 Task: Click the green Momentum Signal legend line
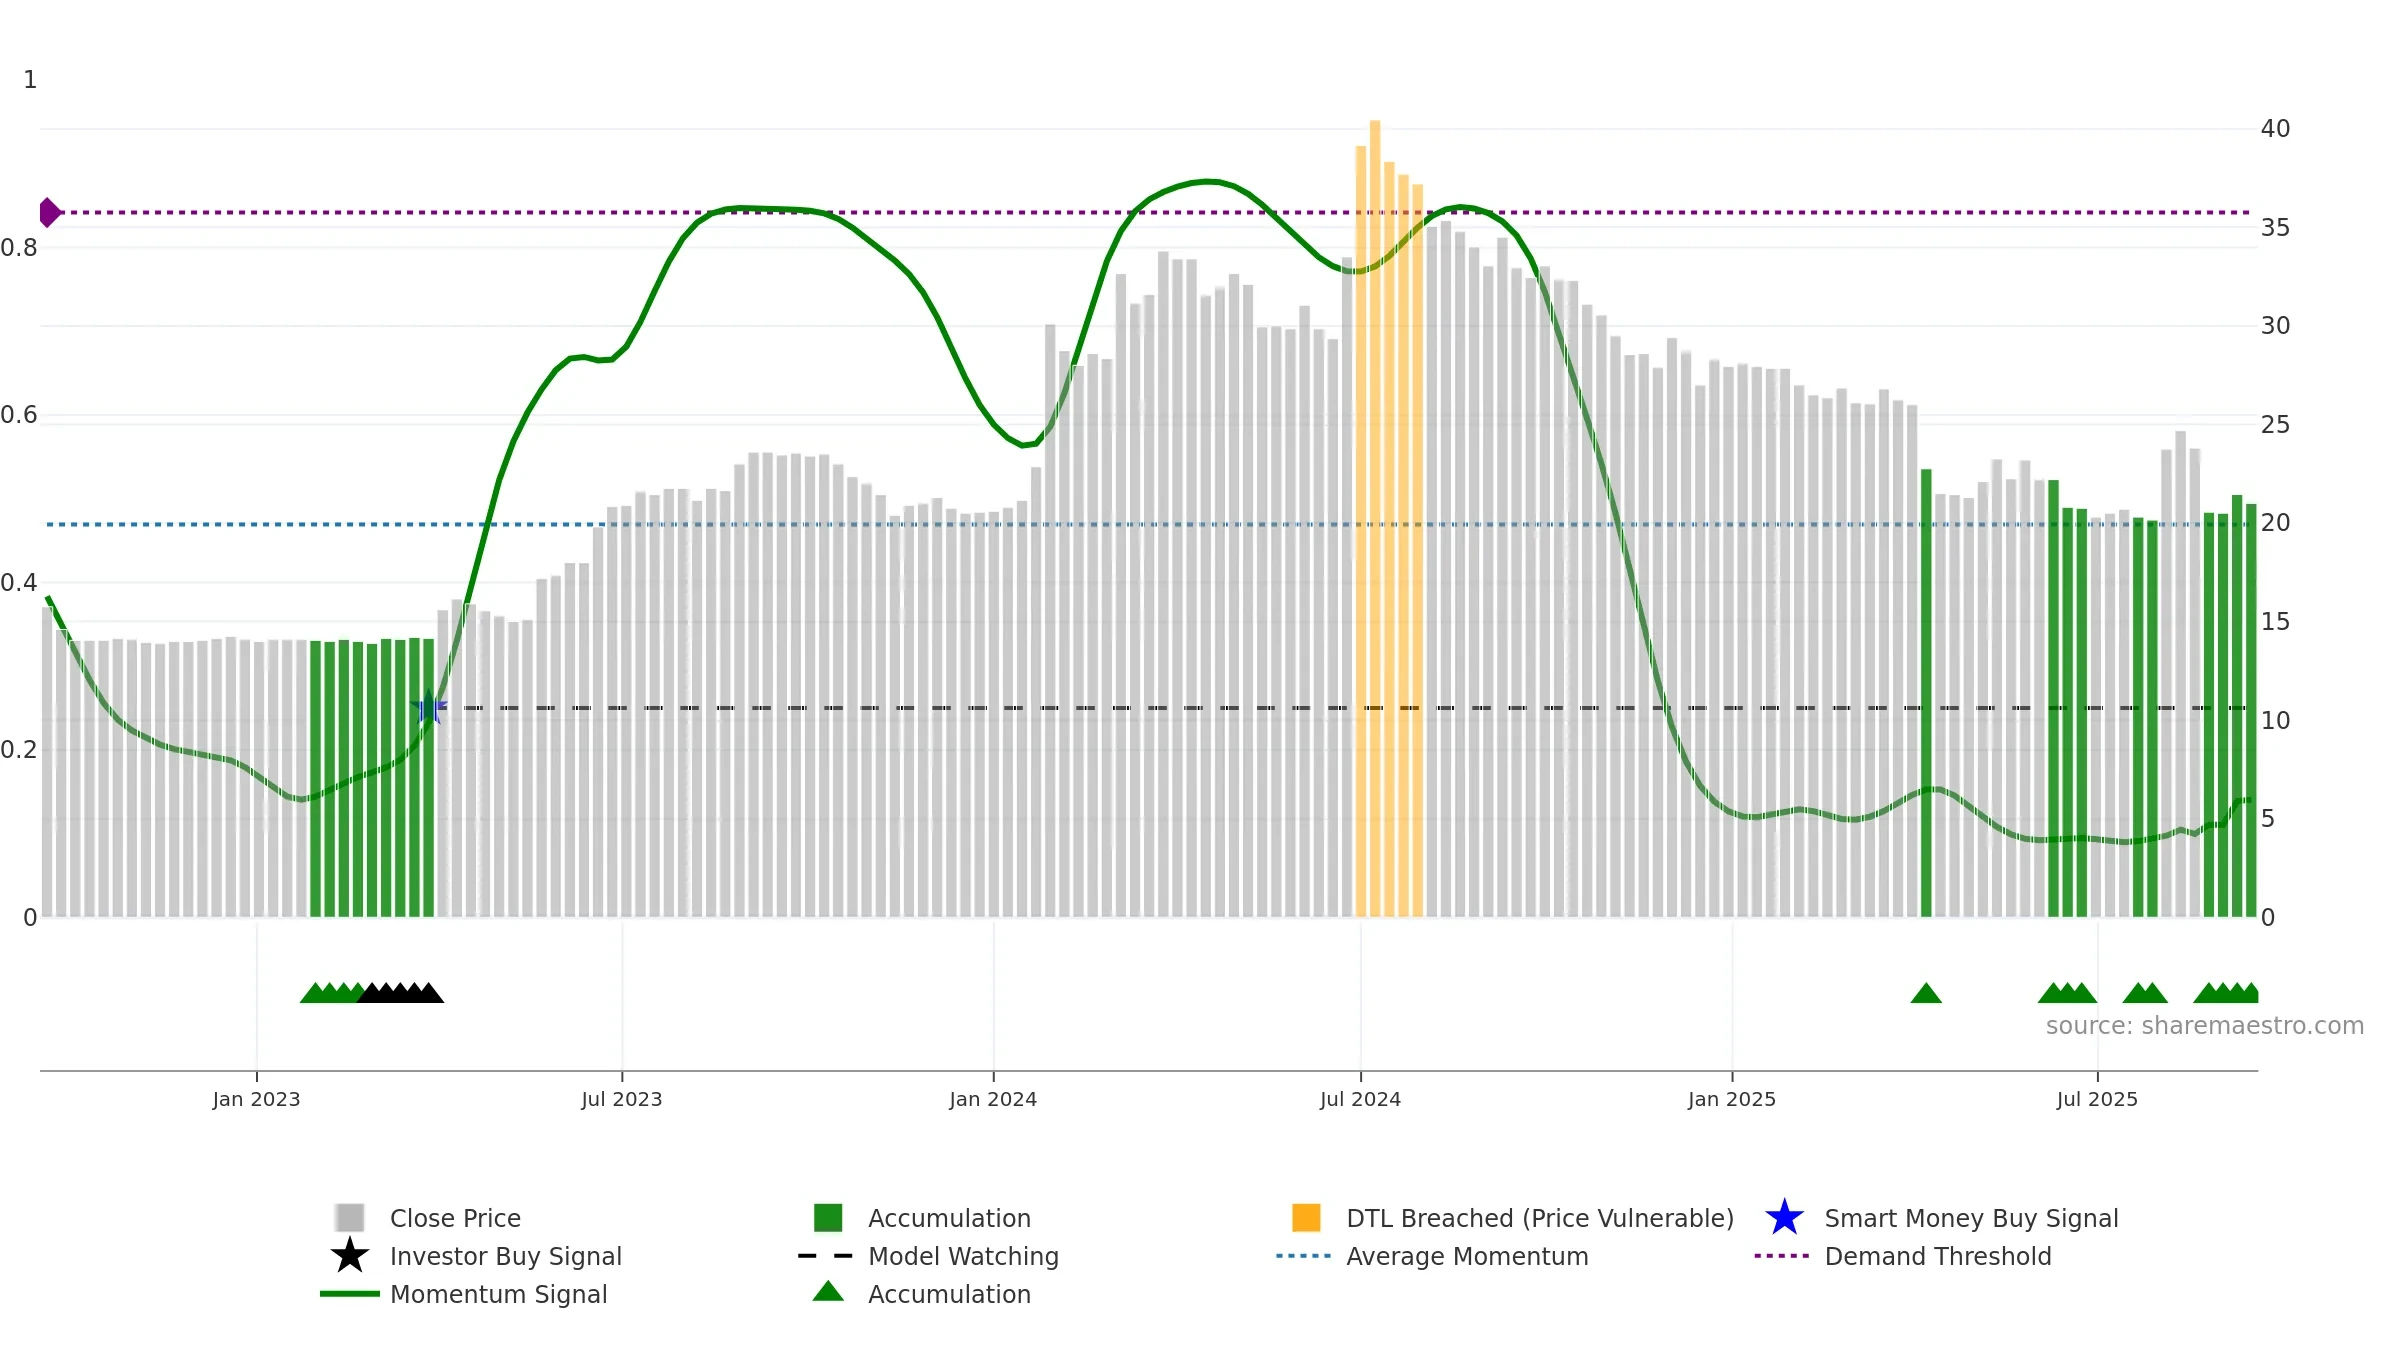349,1294
